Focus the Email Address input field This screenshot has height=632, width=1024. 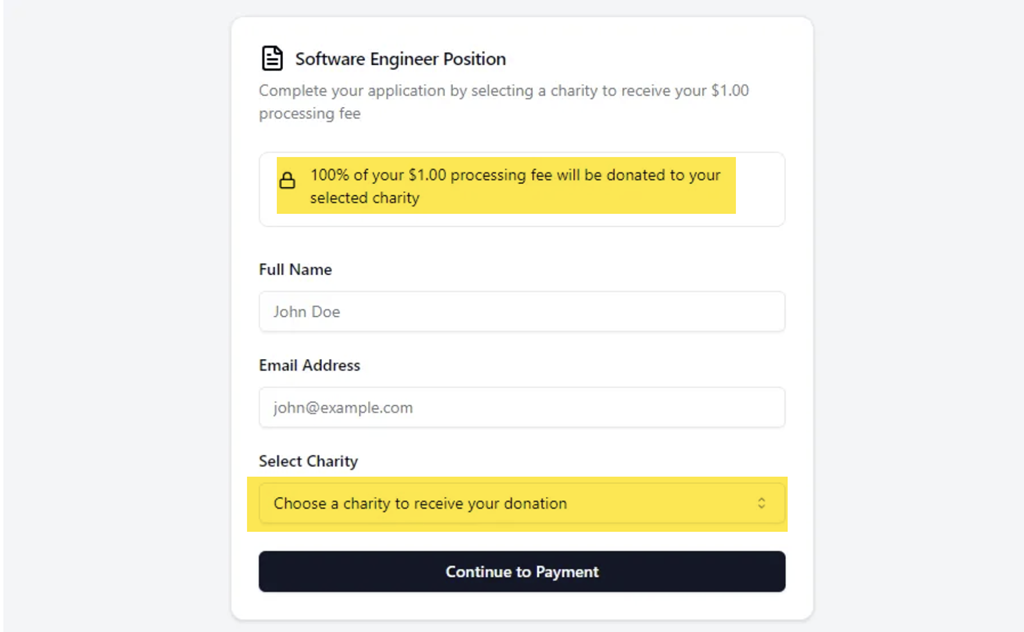pos(522,407)
